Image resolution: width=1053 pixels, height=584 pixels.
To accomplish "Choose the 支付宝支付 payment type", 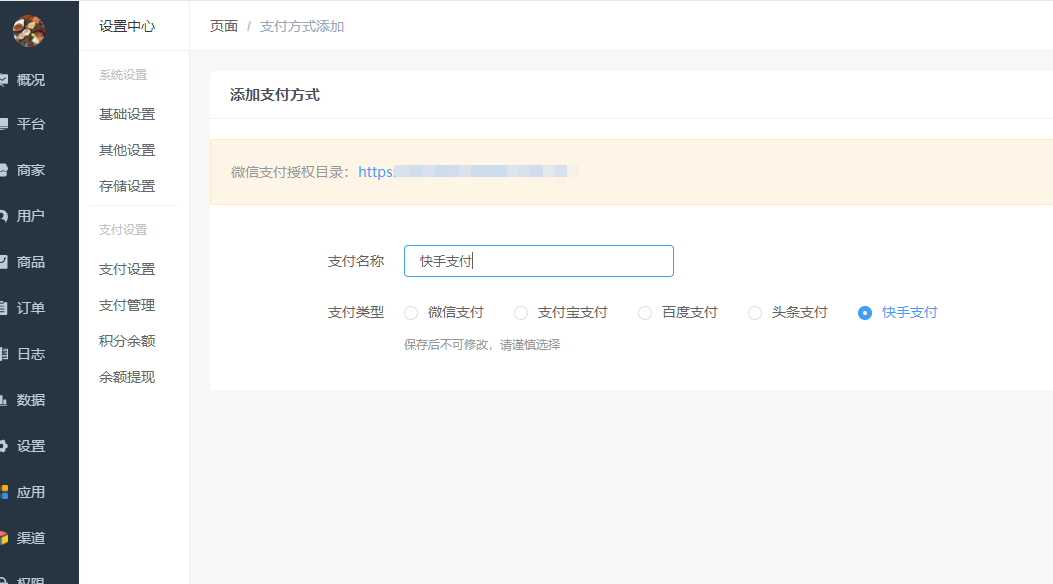I will point(521,313).
